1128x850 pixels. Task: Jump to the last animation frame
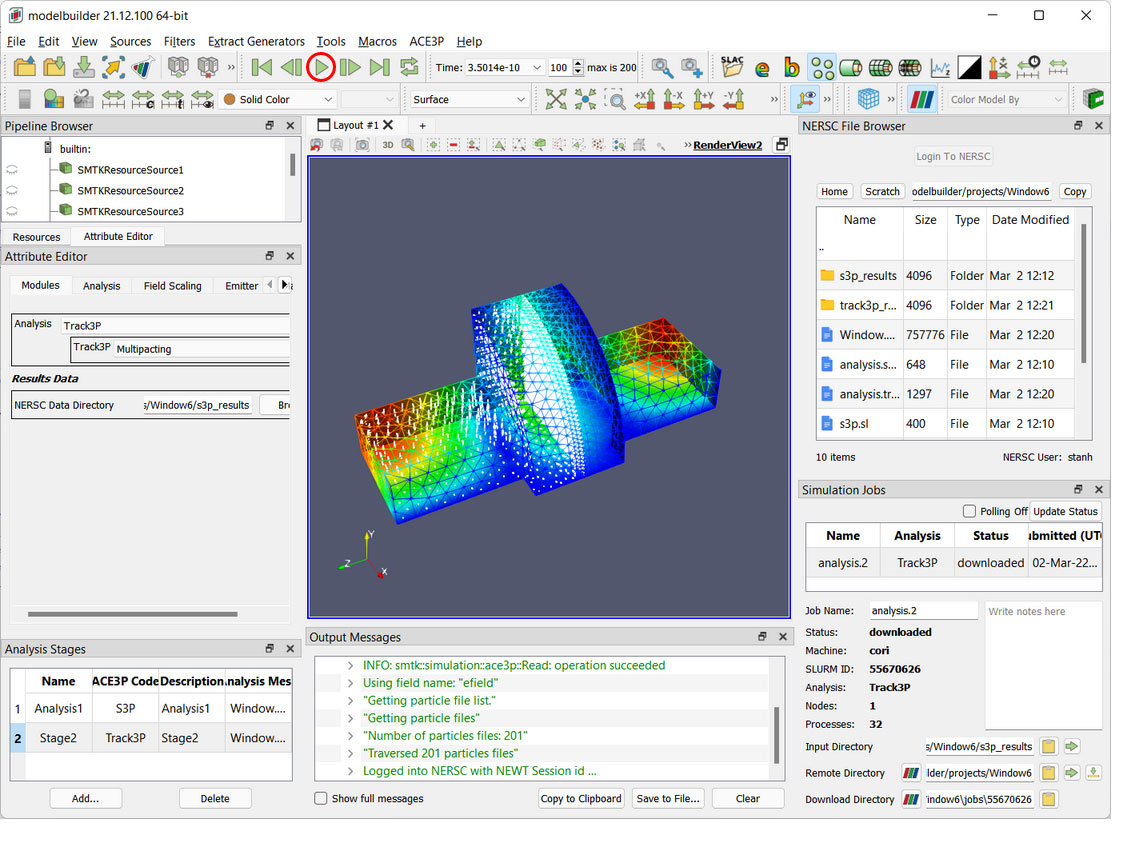[x=379, y=68]
